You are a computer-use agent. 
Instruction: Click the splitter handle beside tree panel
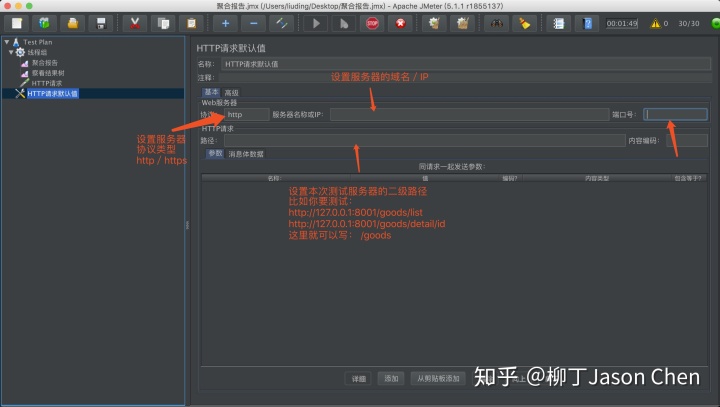(187, 225)
